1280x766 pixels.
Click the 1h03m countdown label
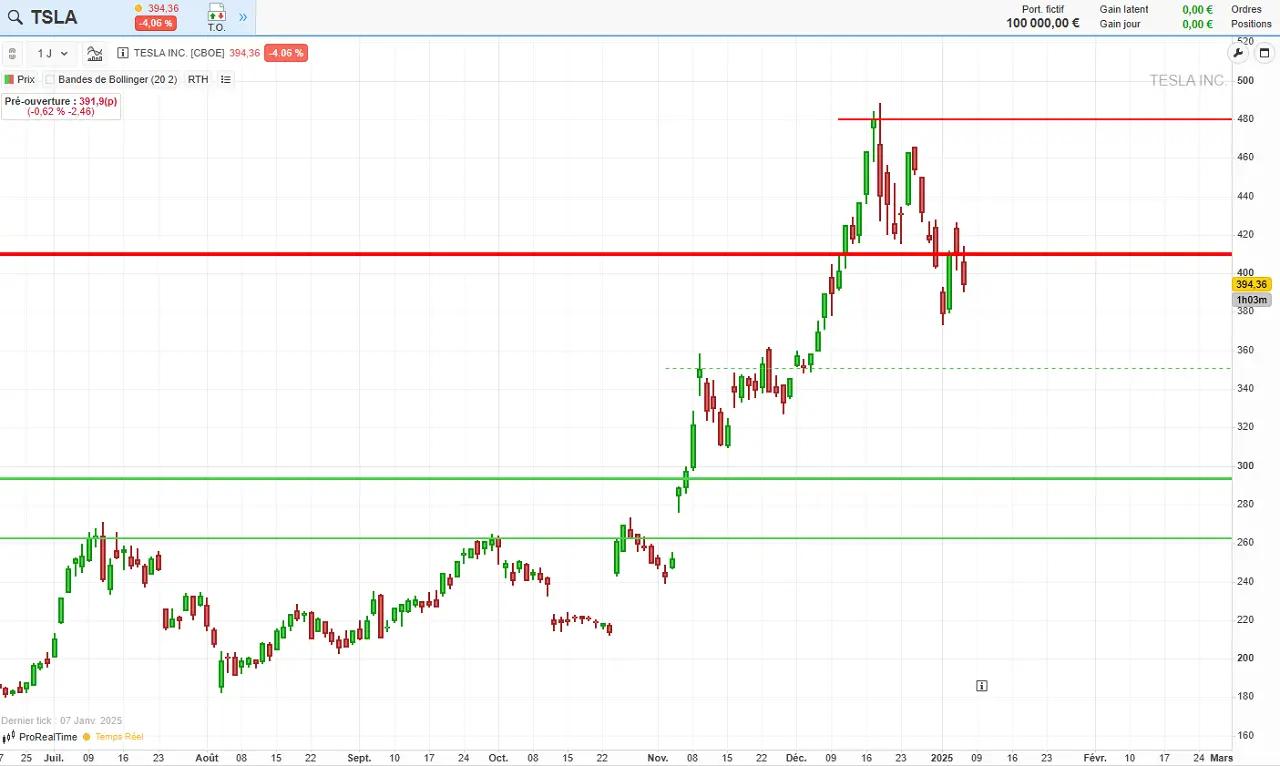[1252, 300]
